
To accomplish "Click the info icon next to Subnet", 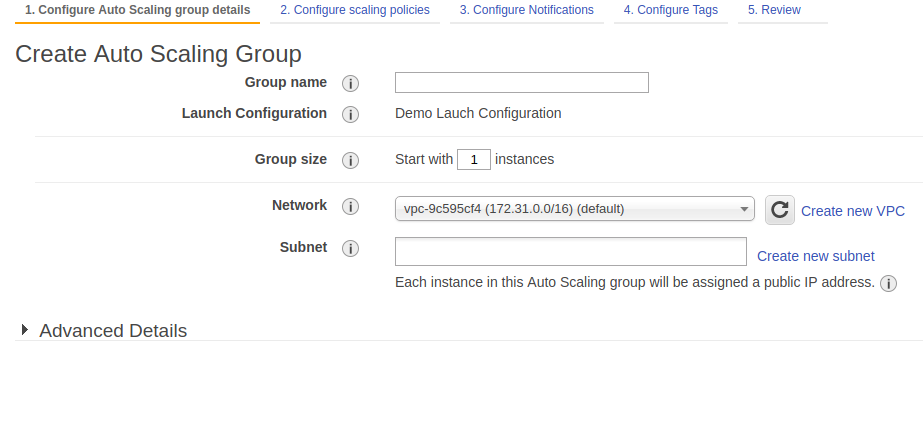I will coord(350,248).
